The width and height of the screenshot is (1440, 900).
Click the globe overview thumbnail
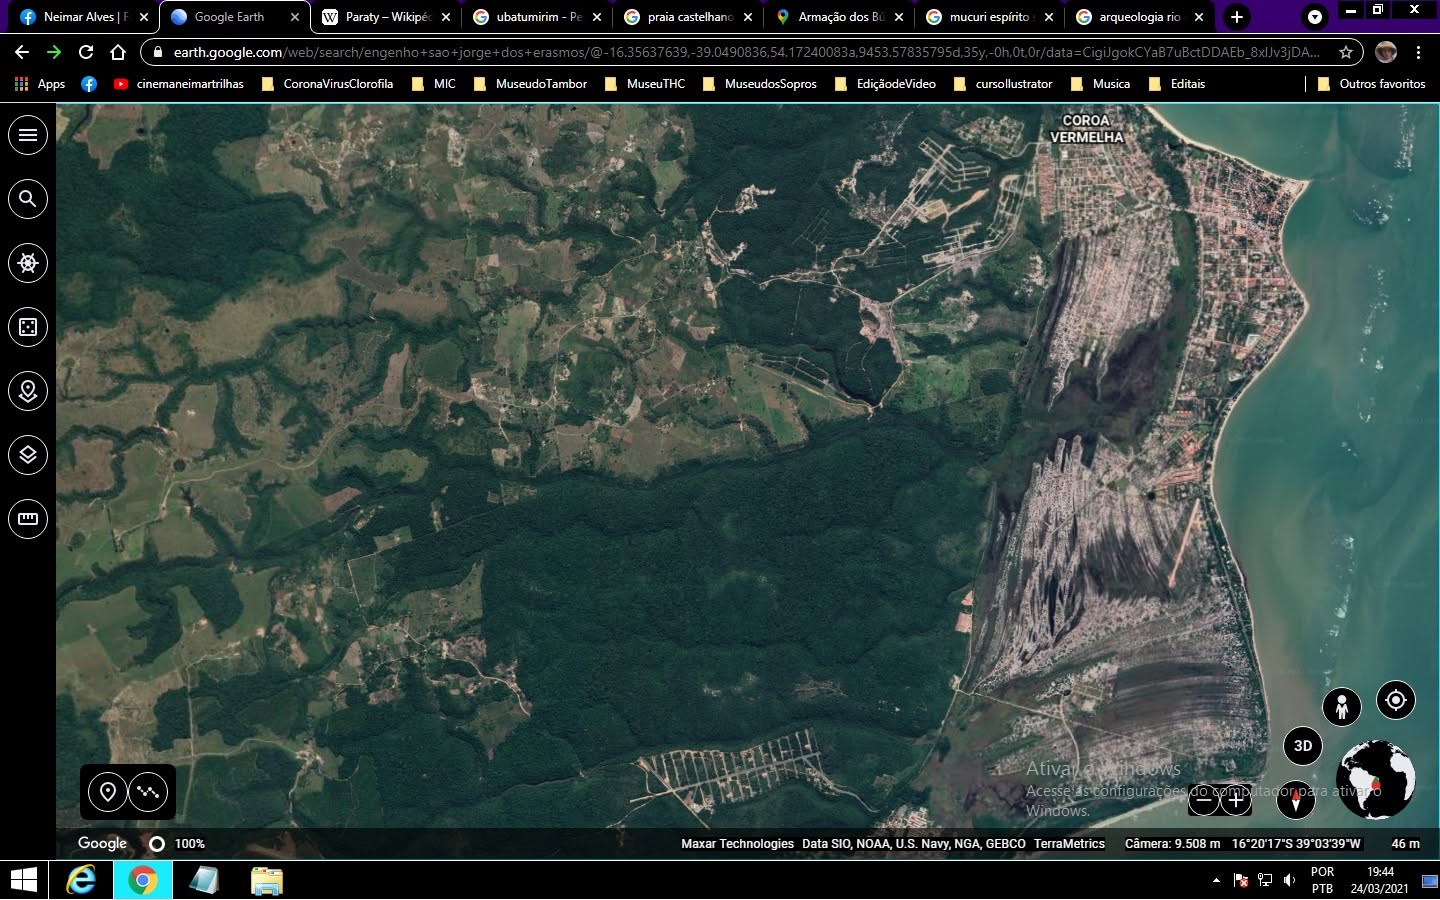coord(1376,780)
